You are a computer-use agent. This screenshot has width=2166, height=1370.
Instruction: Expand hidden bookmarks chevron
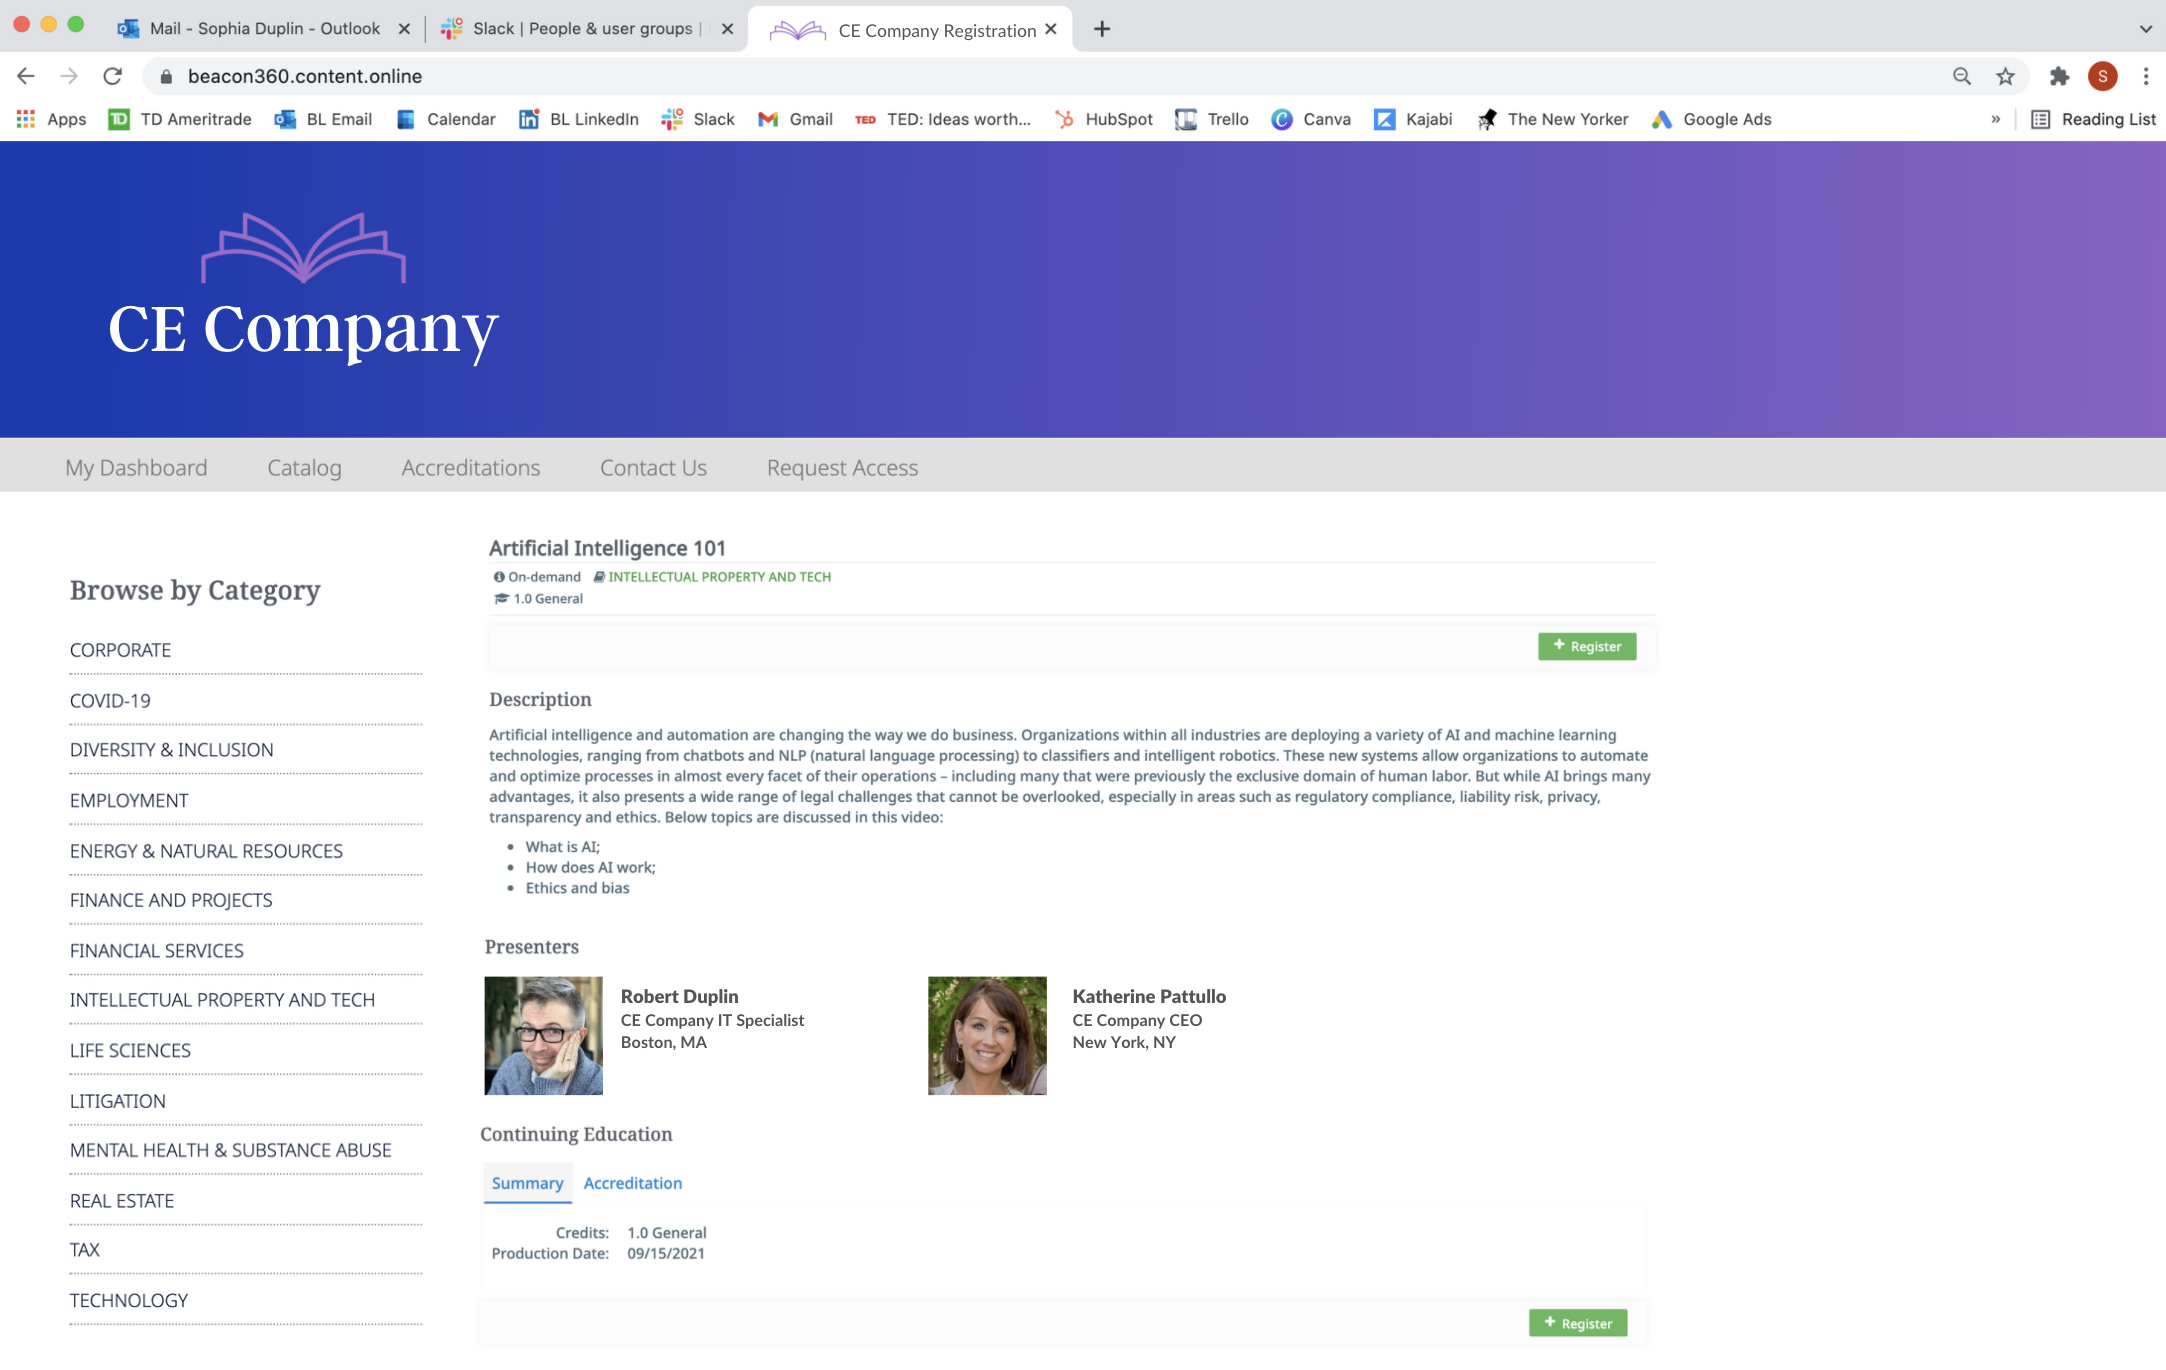point(1995,119)
